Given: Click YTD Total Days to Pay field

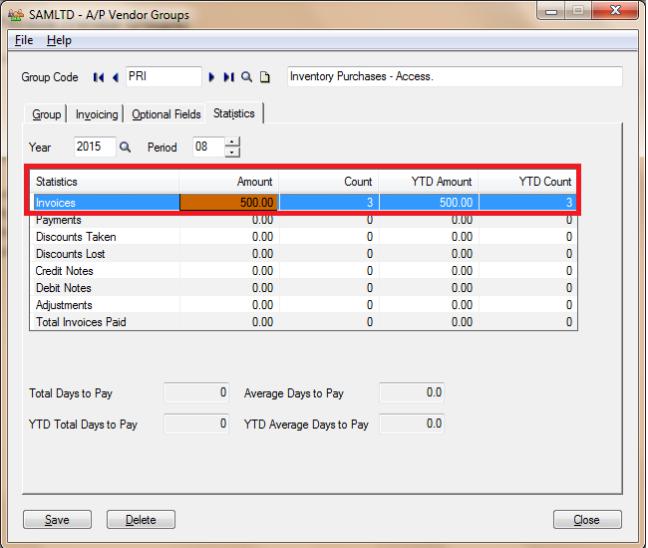Looking at the screenshot, I should pos(196,424).
